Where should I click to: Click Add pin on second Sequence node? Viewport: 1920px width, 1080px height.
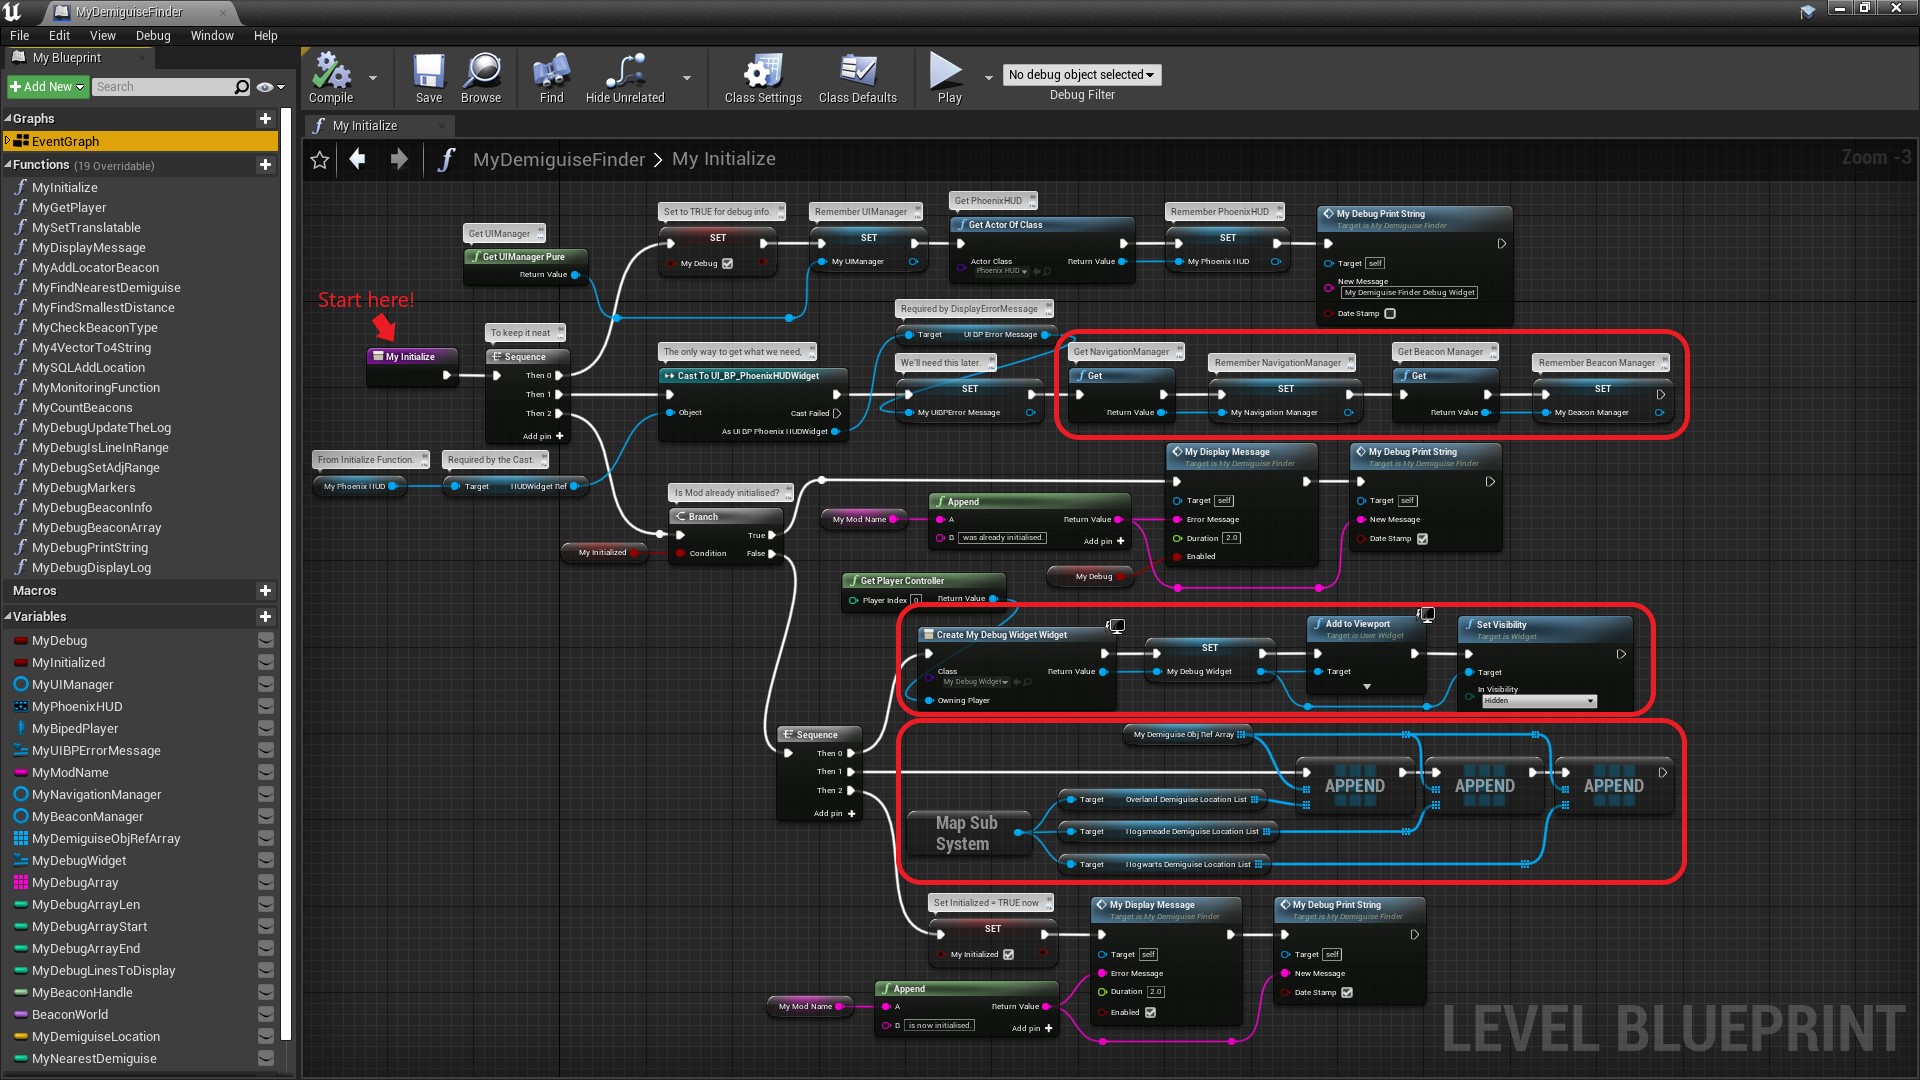(834, 814)
